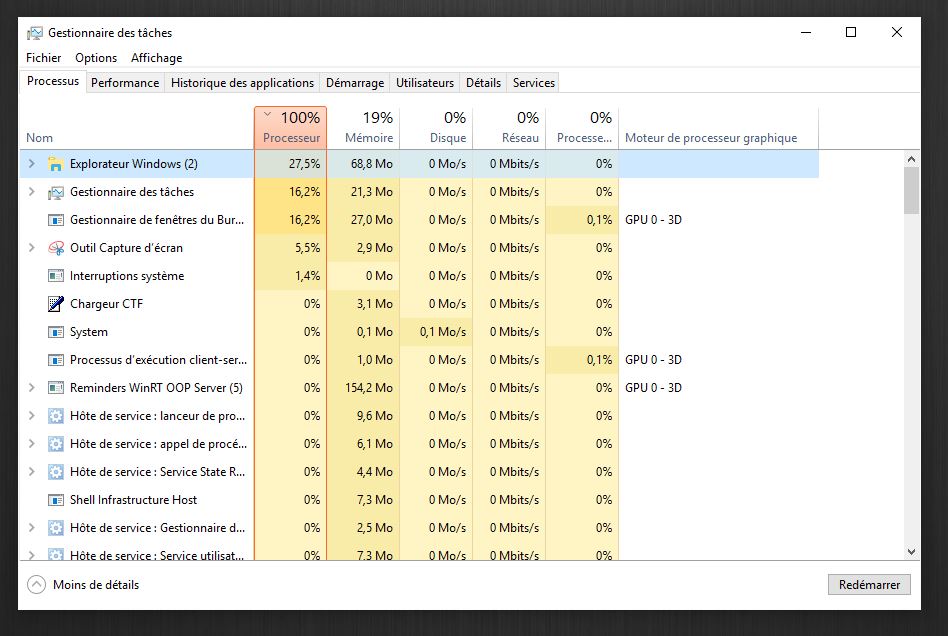
Task: Switch to the Détails tab
Action: point(483,83)
